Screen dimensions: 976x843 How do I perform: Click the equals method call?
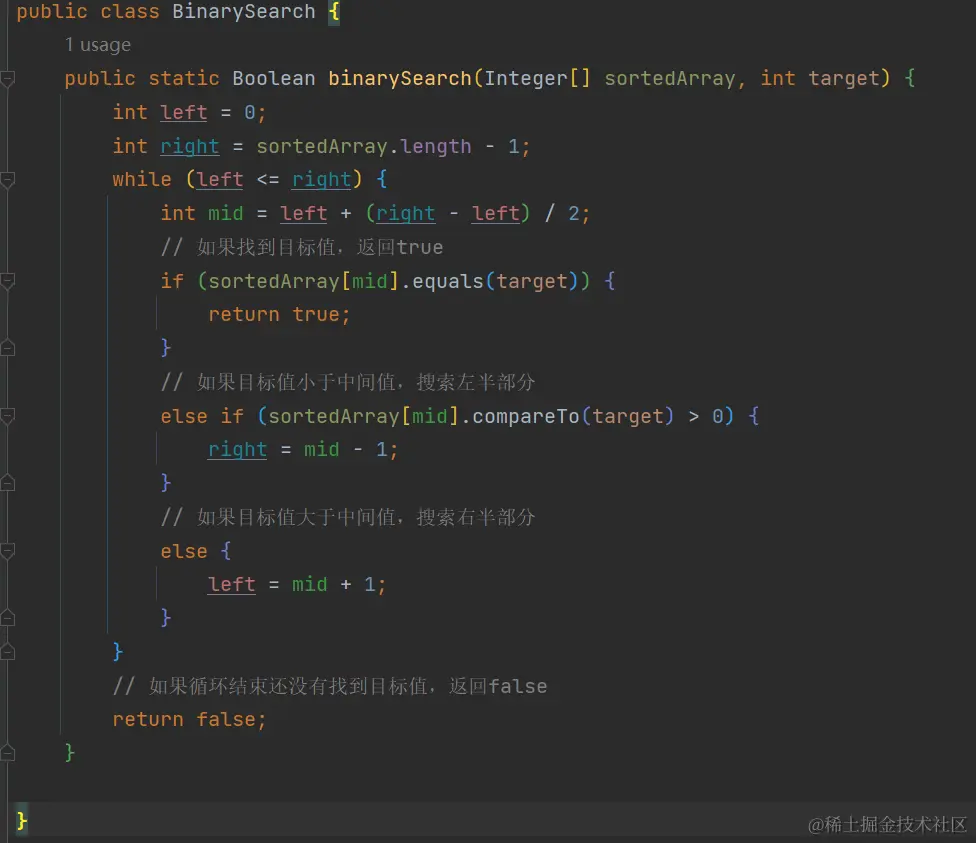(448, 281)
